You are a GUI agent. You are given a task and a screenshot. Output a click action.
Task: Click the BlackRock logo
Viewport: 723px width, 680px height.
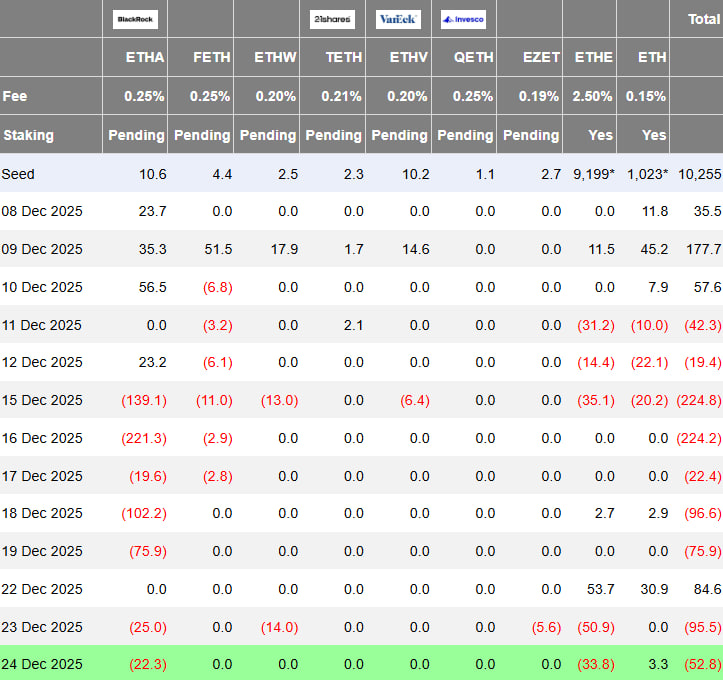tap(135, 19)
